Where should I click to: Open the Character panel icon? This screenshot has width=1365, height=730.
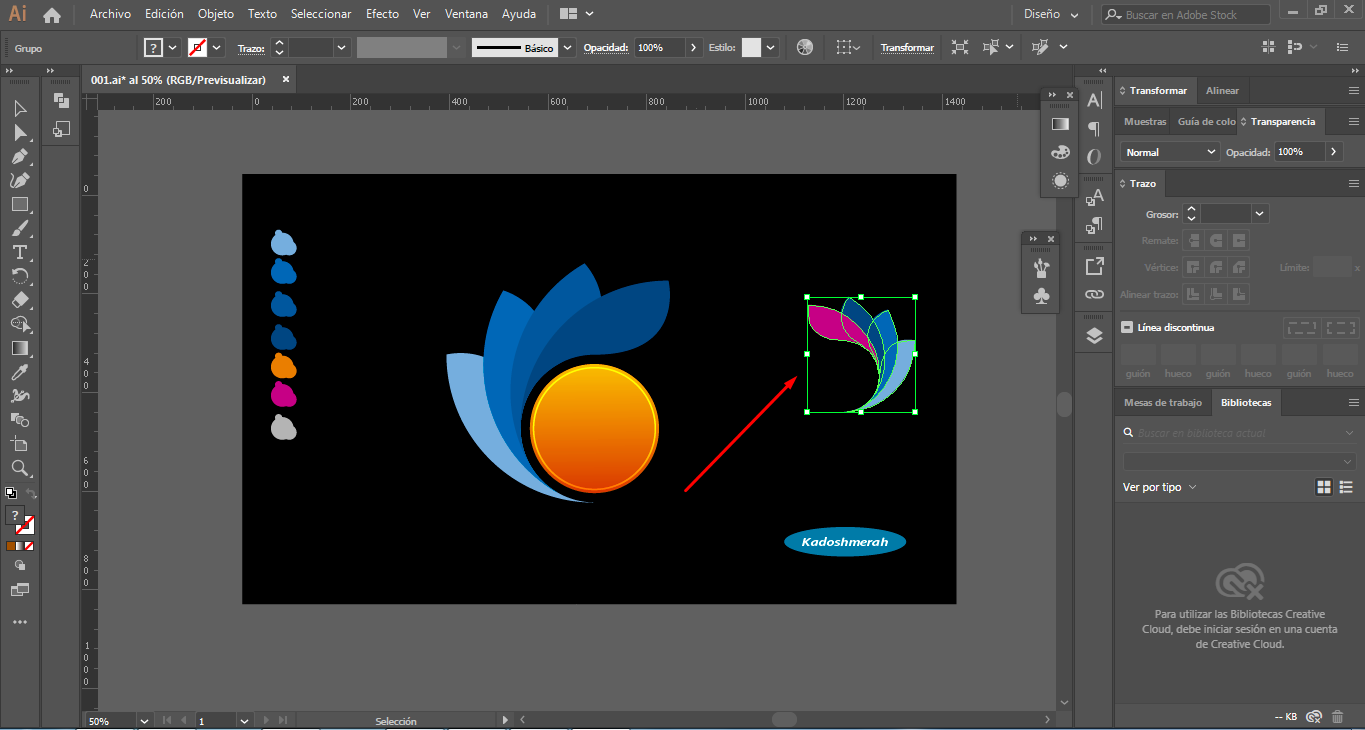pos(1094,100)
